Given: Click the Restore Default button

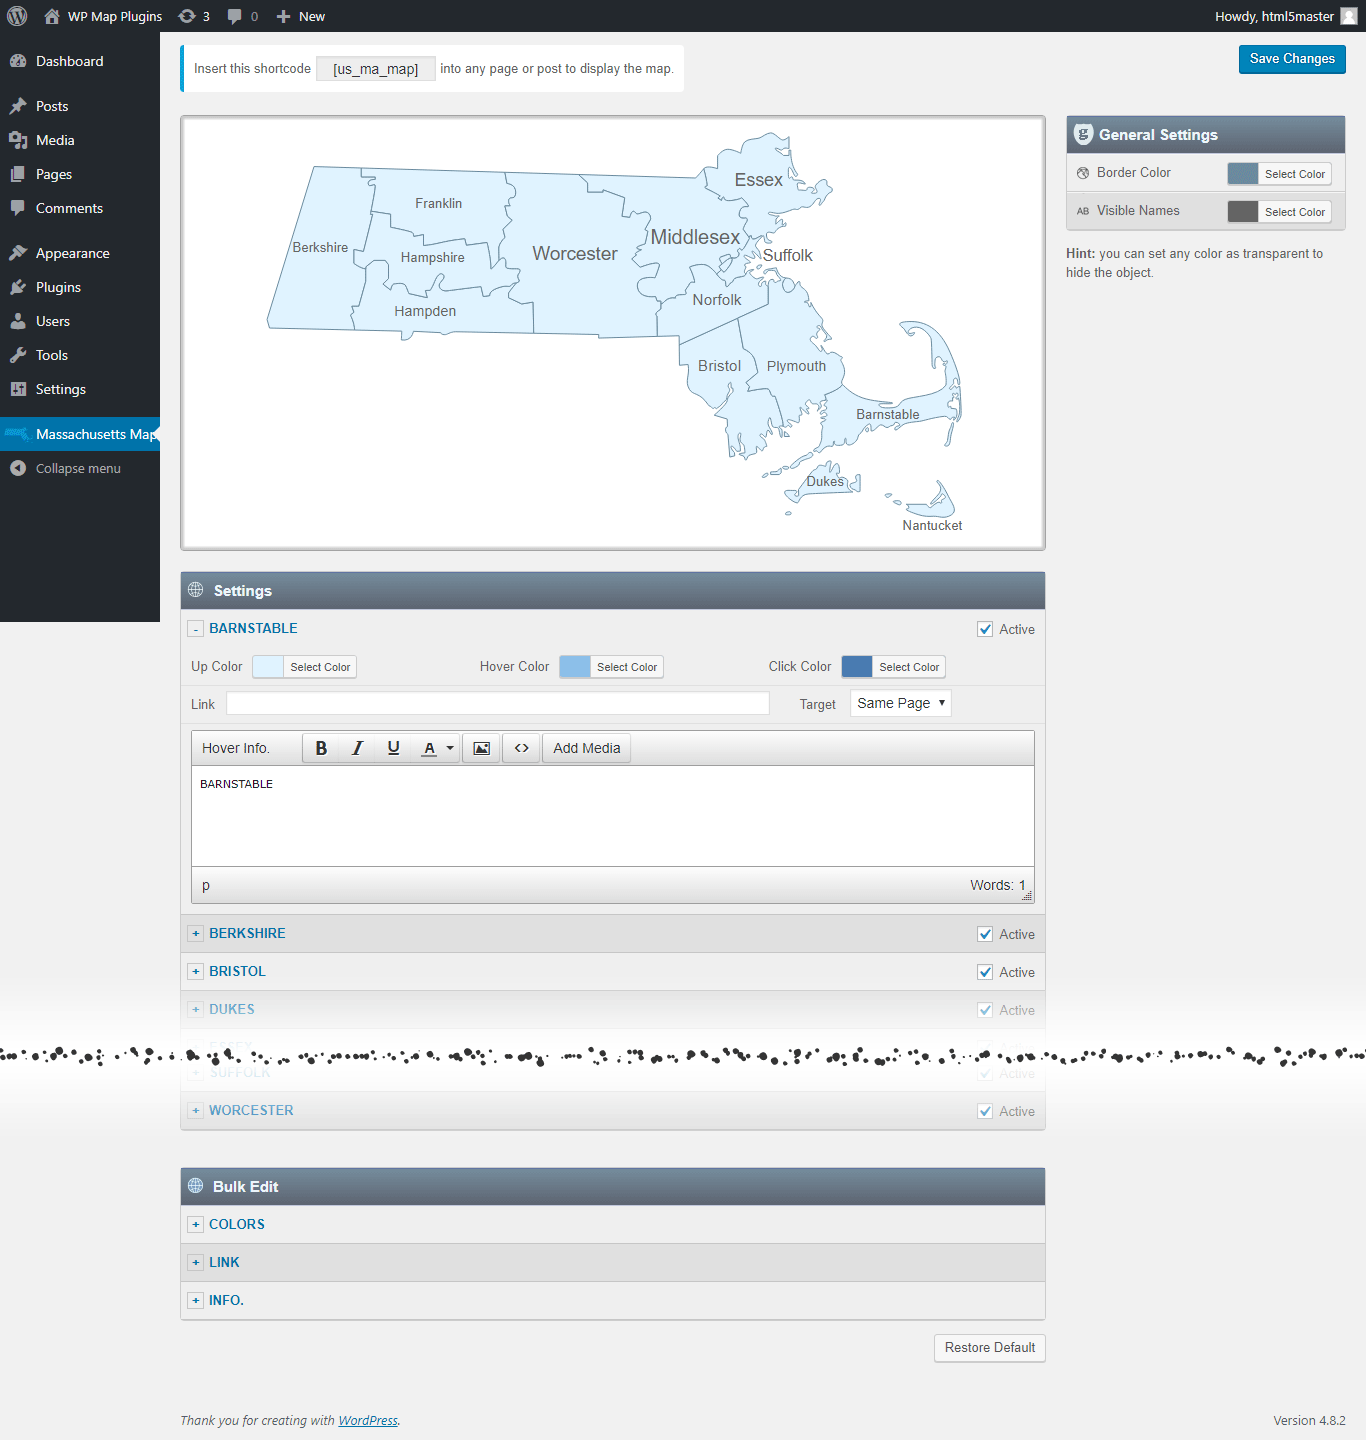Looking at the screenshot, I should 990,1348.
